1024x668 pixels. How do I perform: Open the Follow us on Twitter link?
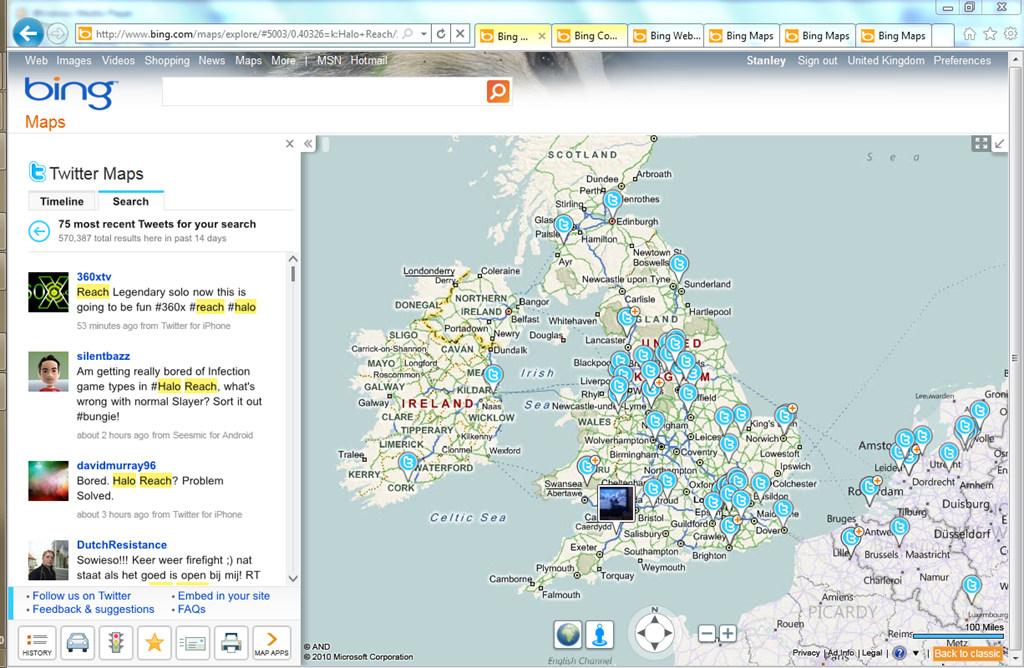click(82, 596)
